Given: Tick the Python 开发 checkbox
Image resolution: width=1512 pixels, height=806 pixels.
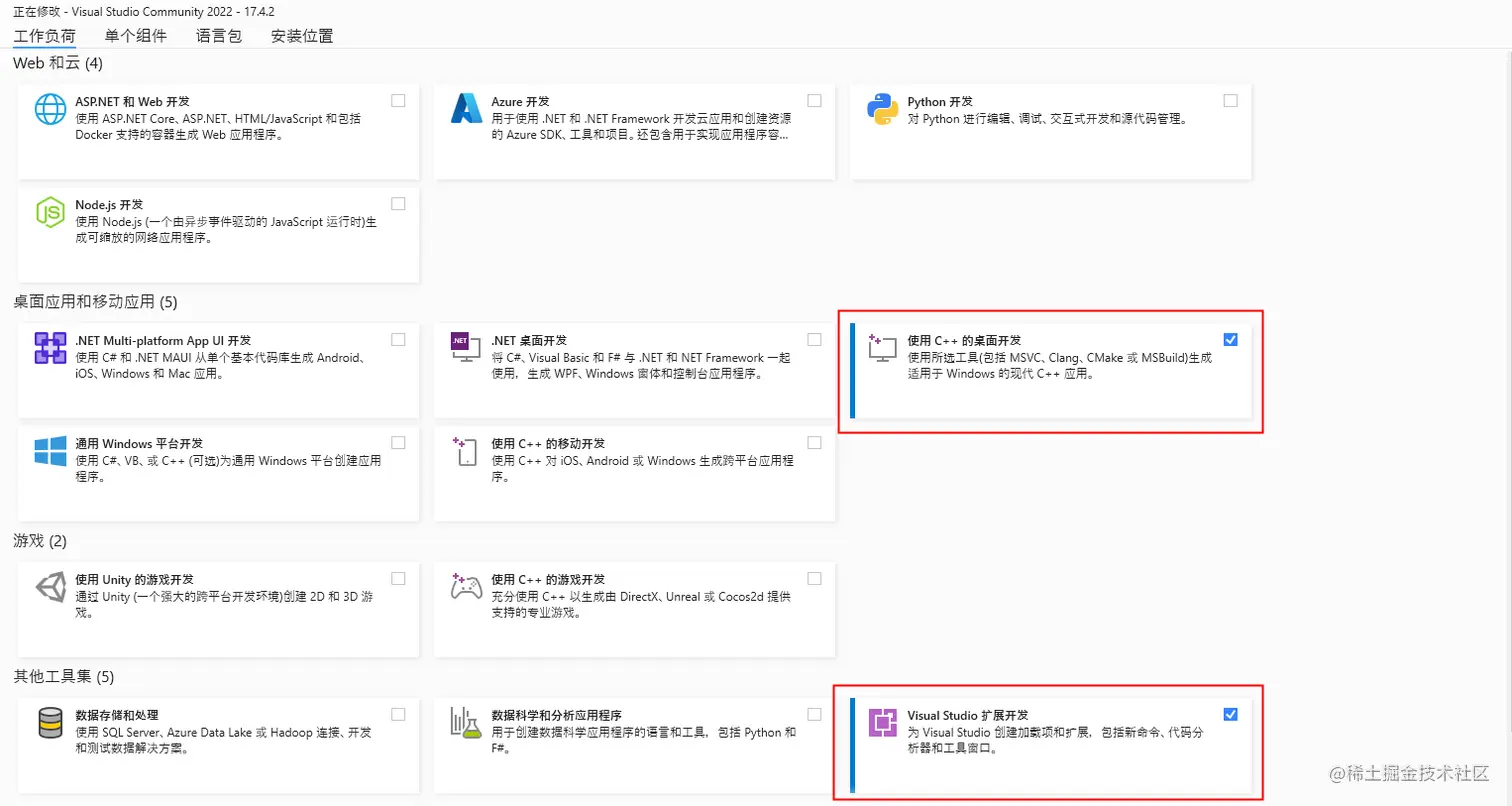Looking at the screenshot, I should click(1230, 100).
